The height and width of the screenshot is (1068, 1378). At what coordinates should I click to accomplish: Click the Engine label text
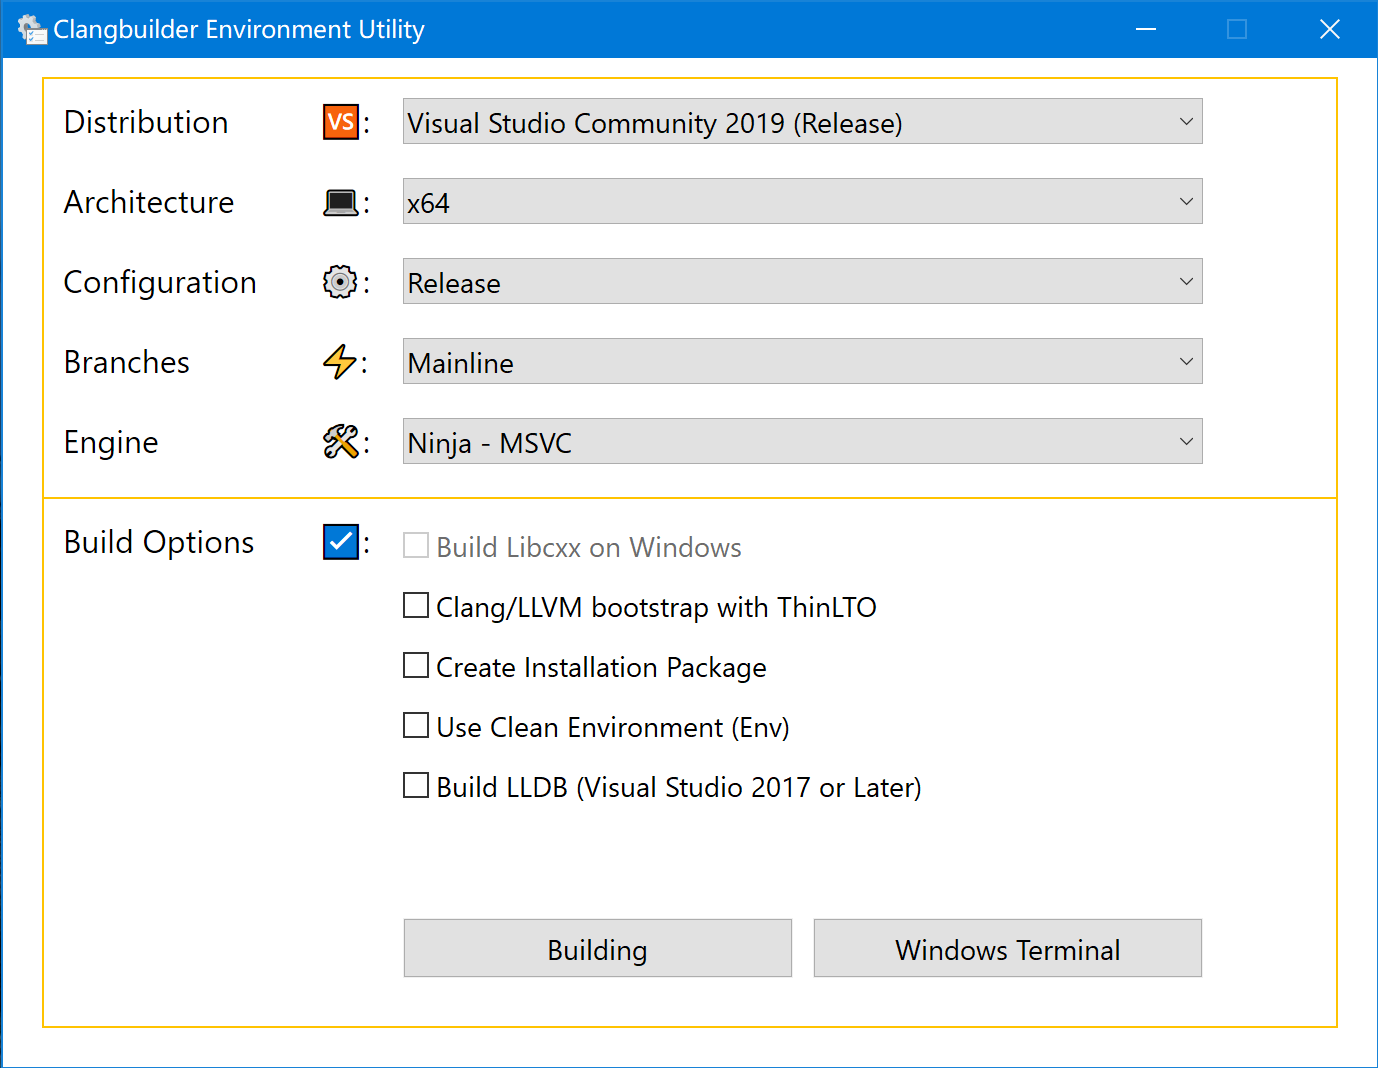(x=111, y=443)
